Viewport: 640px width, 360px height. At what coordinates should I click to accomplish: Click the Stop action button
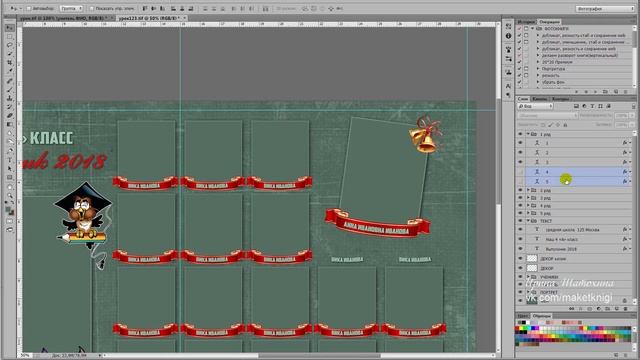point(577,92)
